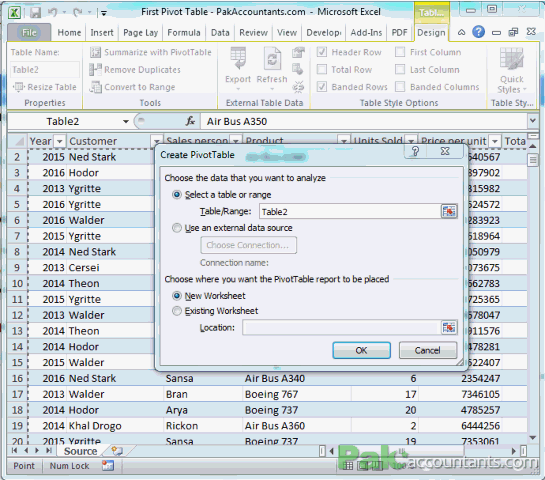Click the Insert Worksheet tab icon
This screenshot has height=480, width=545.
(x=117, y=451)
